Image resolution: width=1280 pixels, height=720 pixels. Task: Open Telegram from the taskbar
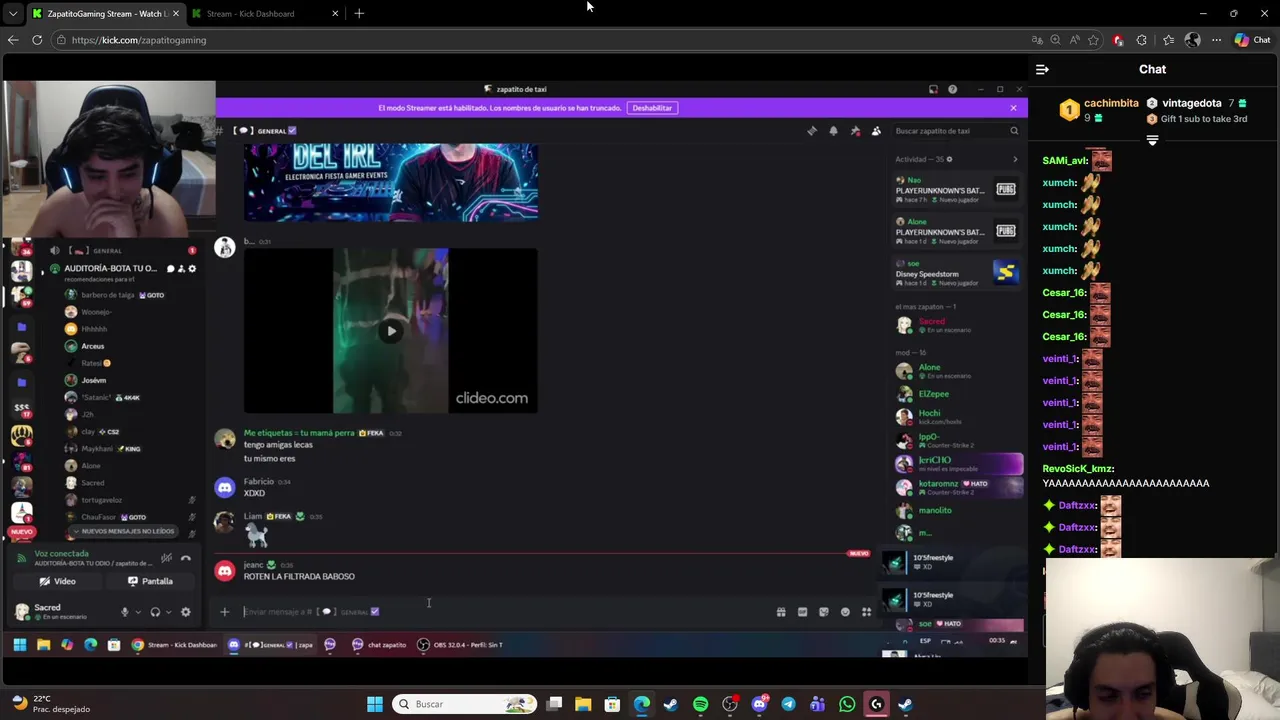pyautogui.click(x=788, y=704)
